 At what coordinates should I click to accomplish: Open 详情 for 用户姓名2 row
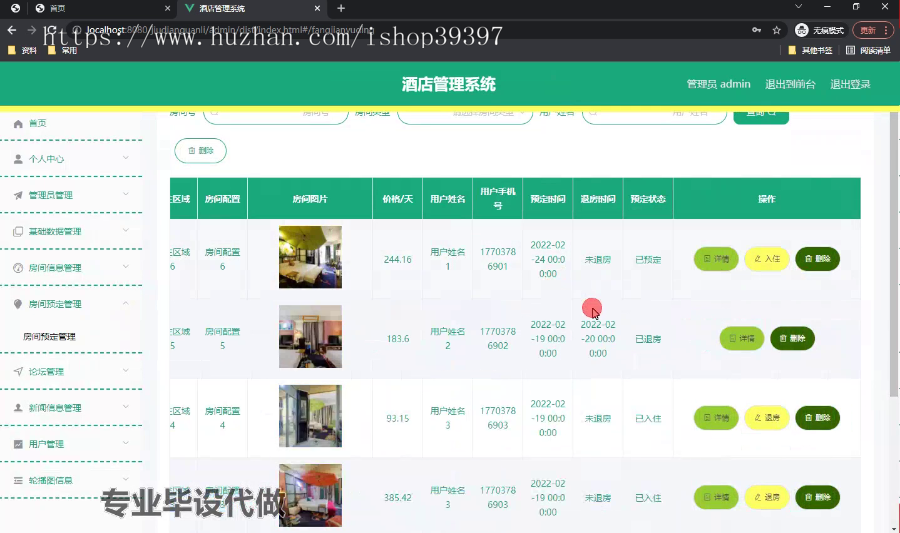(742, 339)
